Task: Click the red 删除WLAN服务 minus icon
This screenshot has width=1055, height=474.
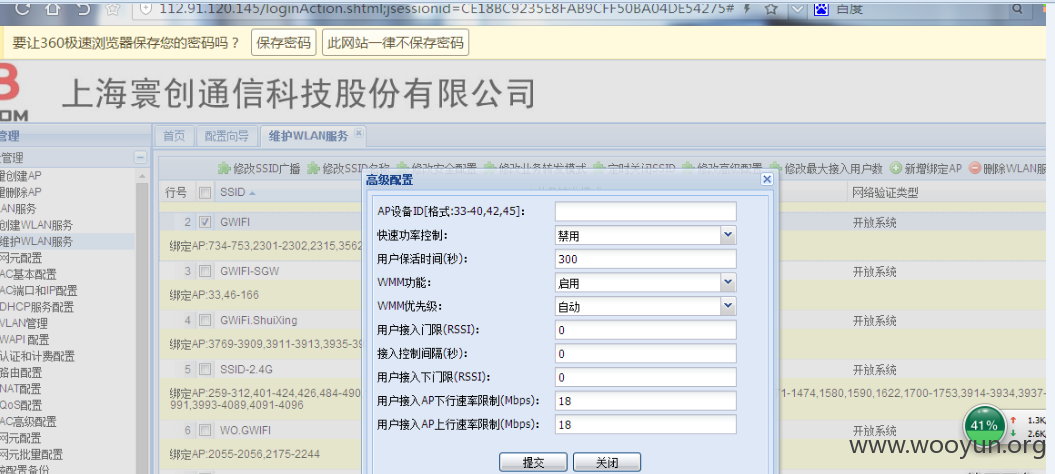Action: [x=975, y=168]
